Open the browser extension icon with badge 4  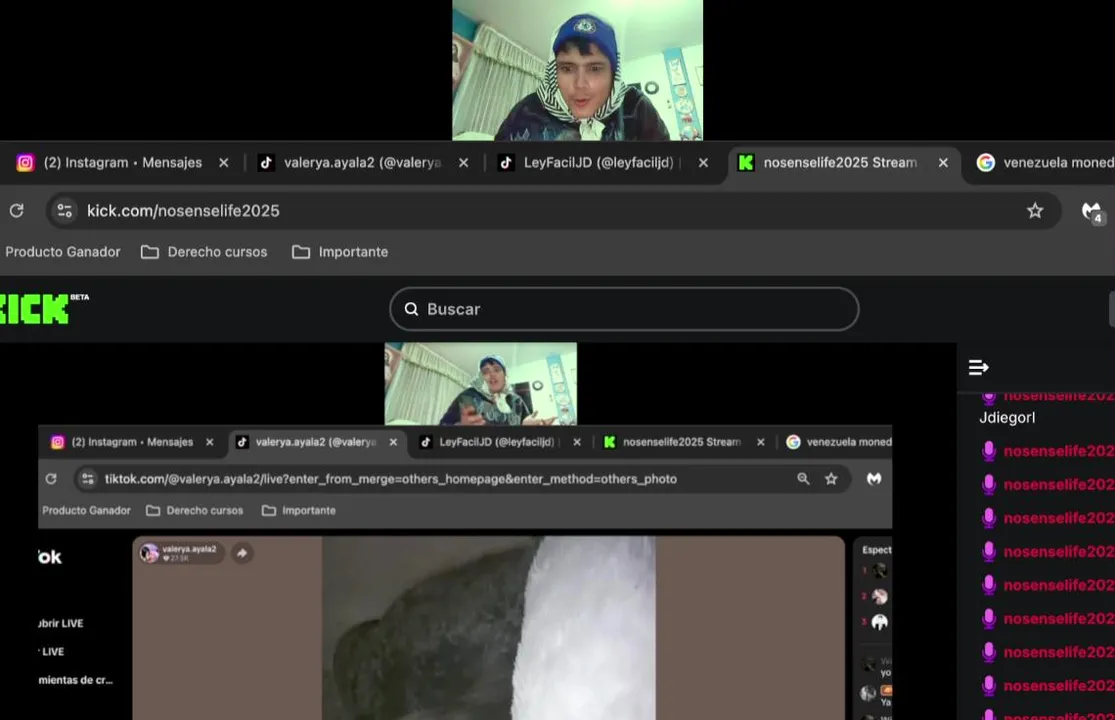click(1092, 211)
